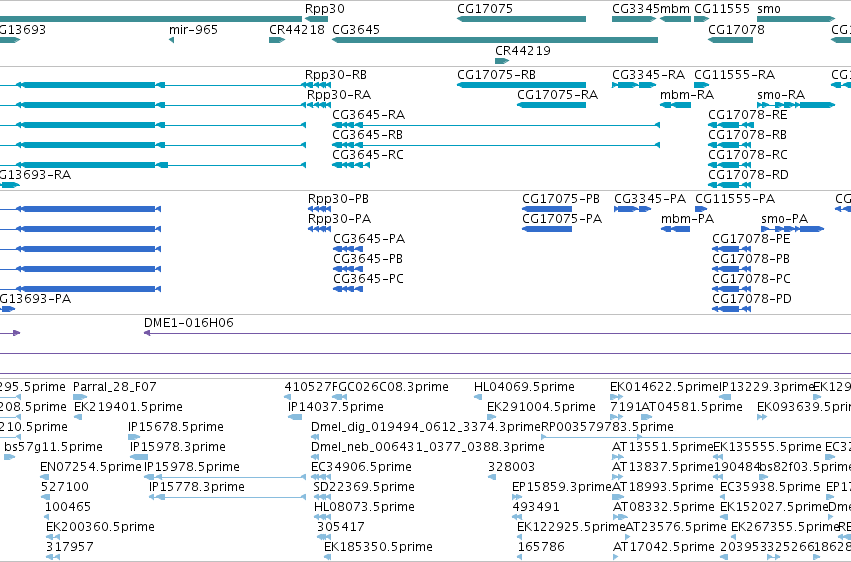Click the EK200360.5prime EST label

tap(100, 527)
